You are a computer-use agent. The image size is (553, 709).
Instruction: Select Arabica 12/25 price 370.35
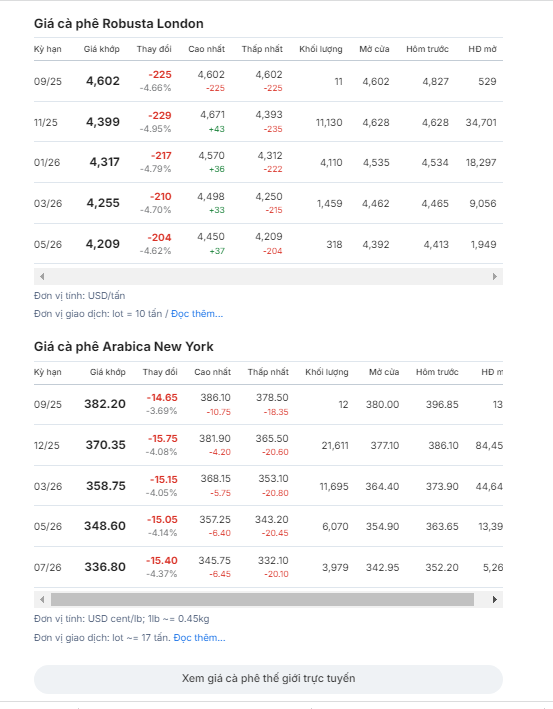(106, 445)
